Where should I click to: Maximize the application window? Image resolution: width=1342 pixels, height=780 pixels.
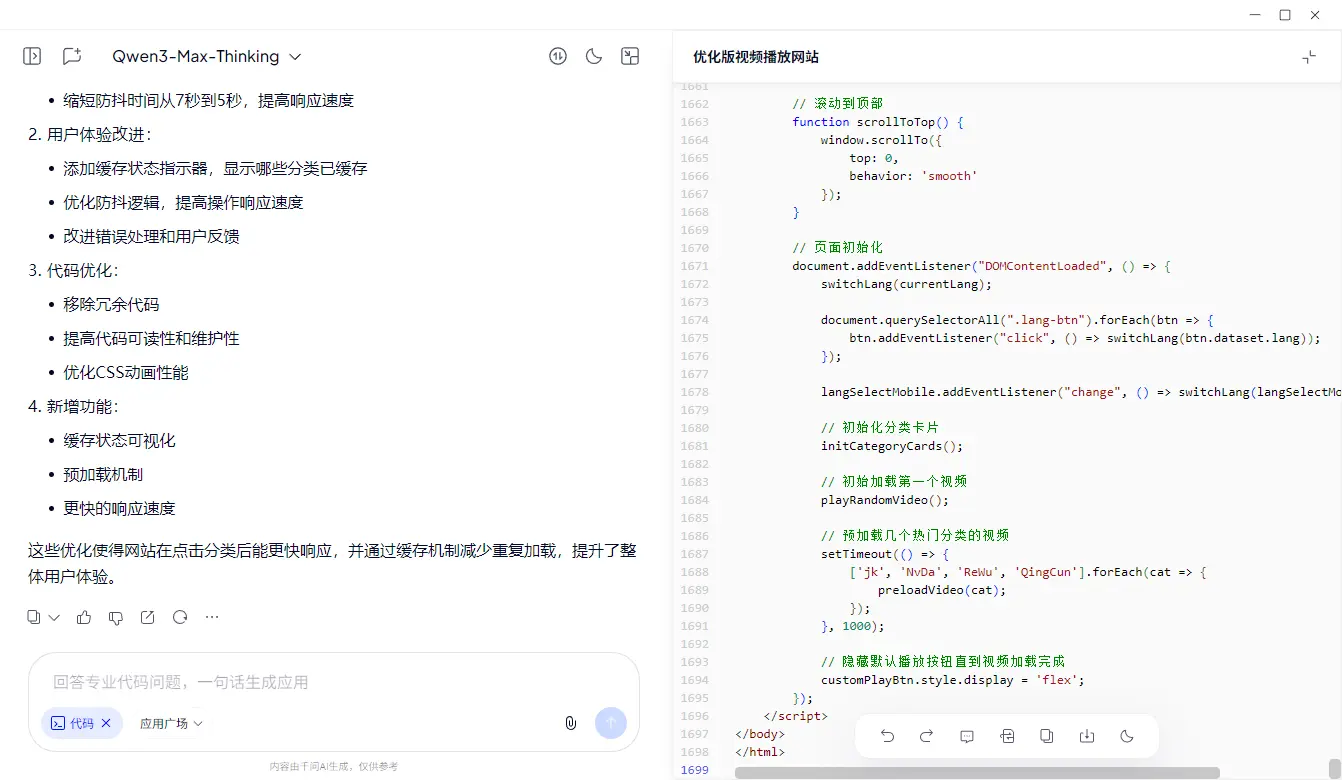point(1285,15)
